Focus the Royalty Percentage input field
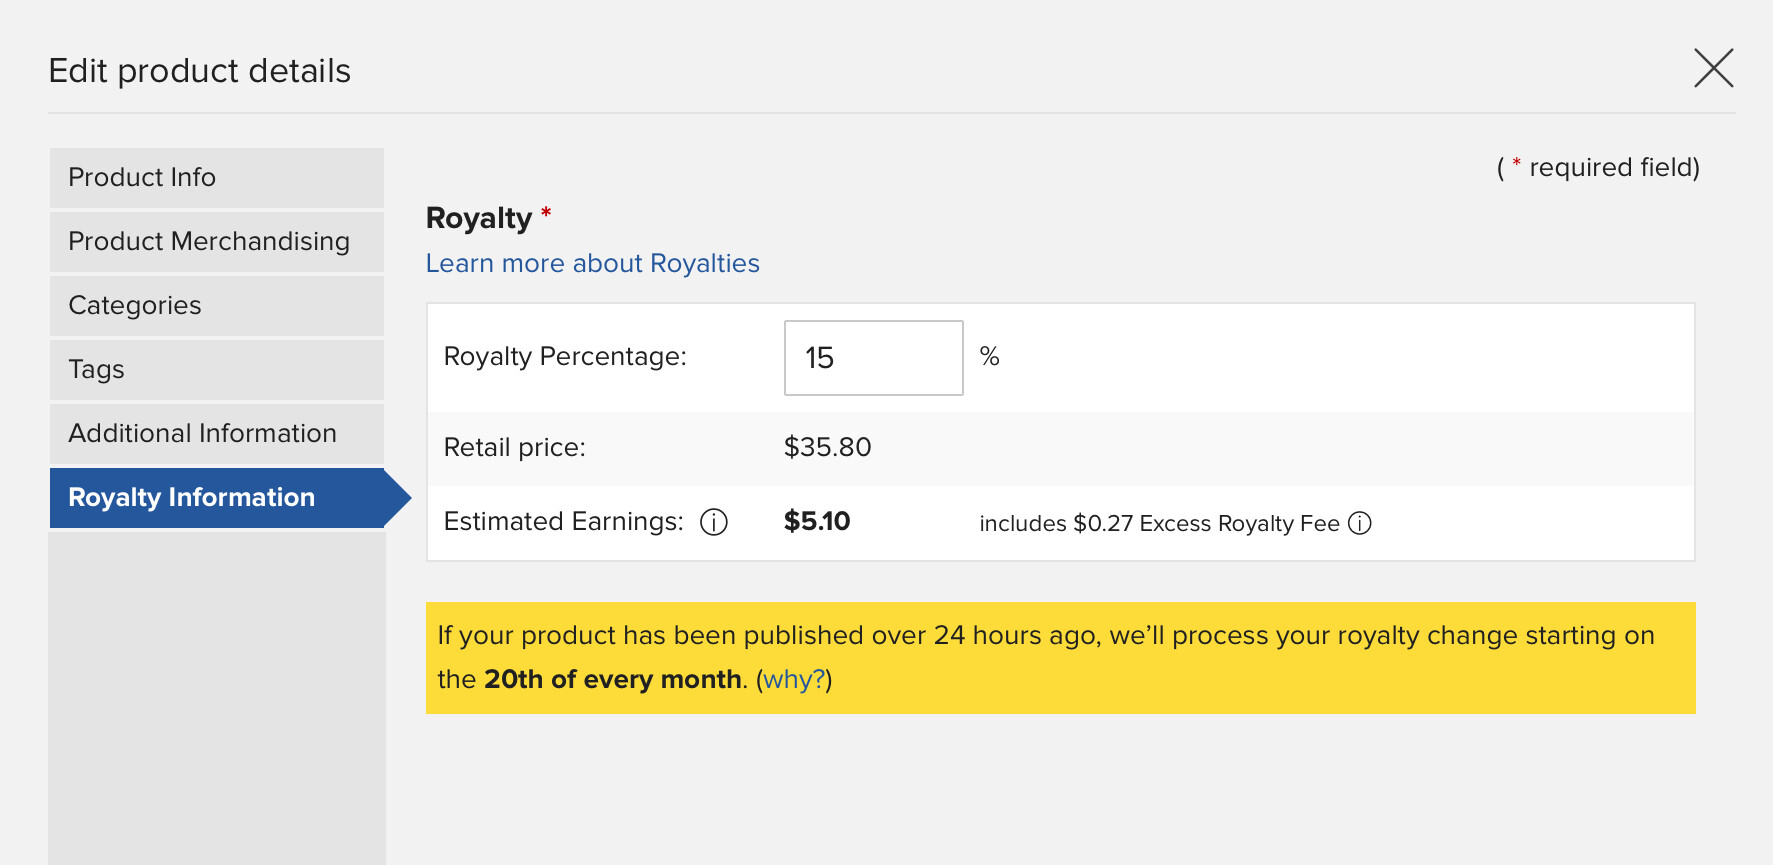Viewport: 1773px width, 865px height. click(873, 358)
